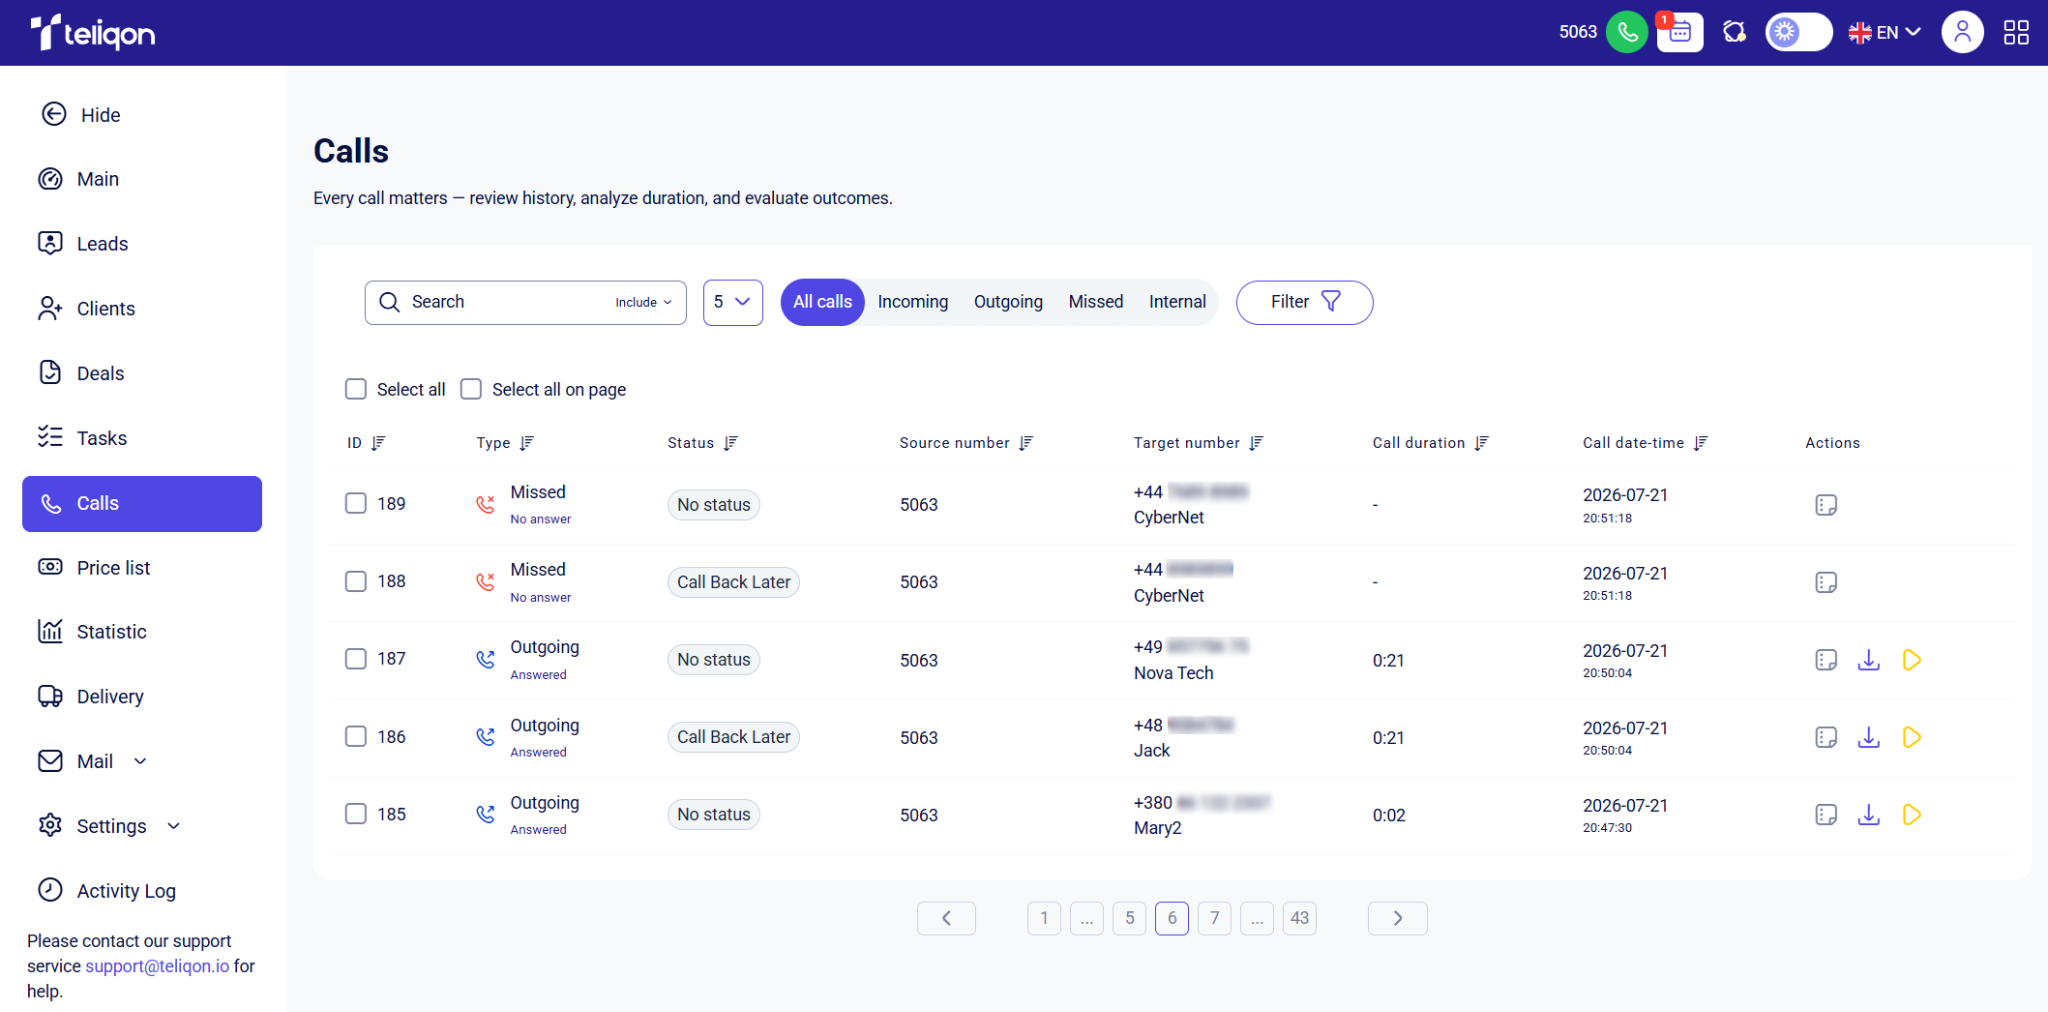Toggle the theme switch in header

pos(1798,32)
